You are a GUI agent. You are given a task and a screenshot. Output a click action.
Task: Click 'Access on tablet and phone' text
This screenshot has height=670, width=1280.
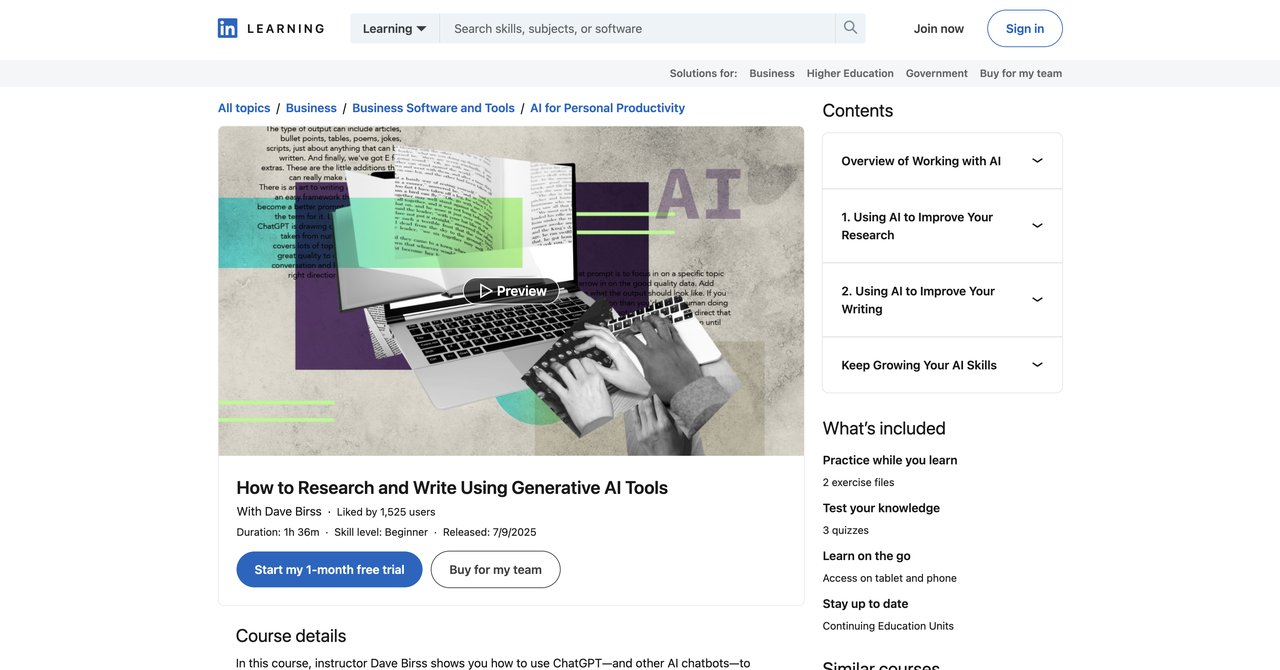pos(889,578)
